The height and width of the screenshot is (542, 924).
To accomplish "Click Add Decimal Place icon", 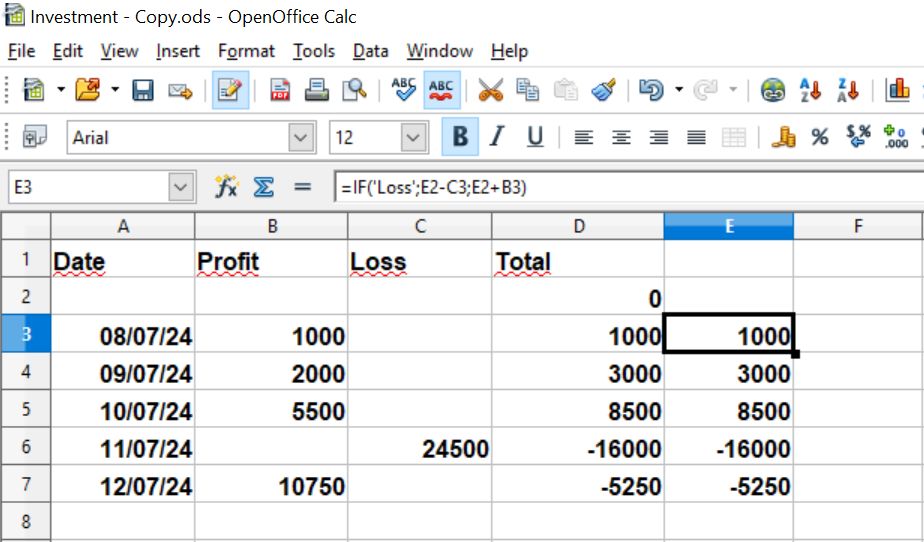I will (x=896, y=137).
